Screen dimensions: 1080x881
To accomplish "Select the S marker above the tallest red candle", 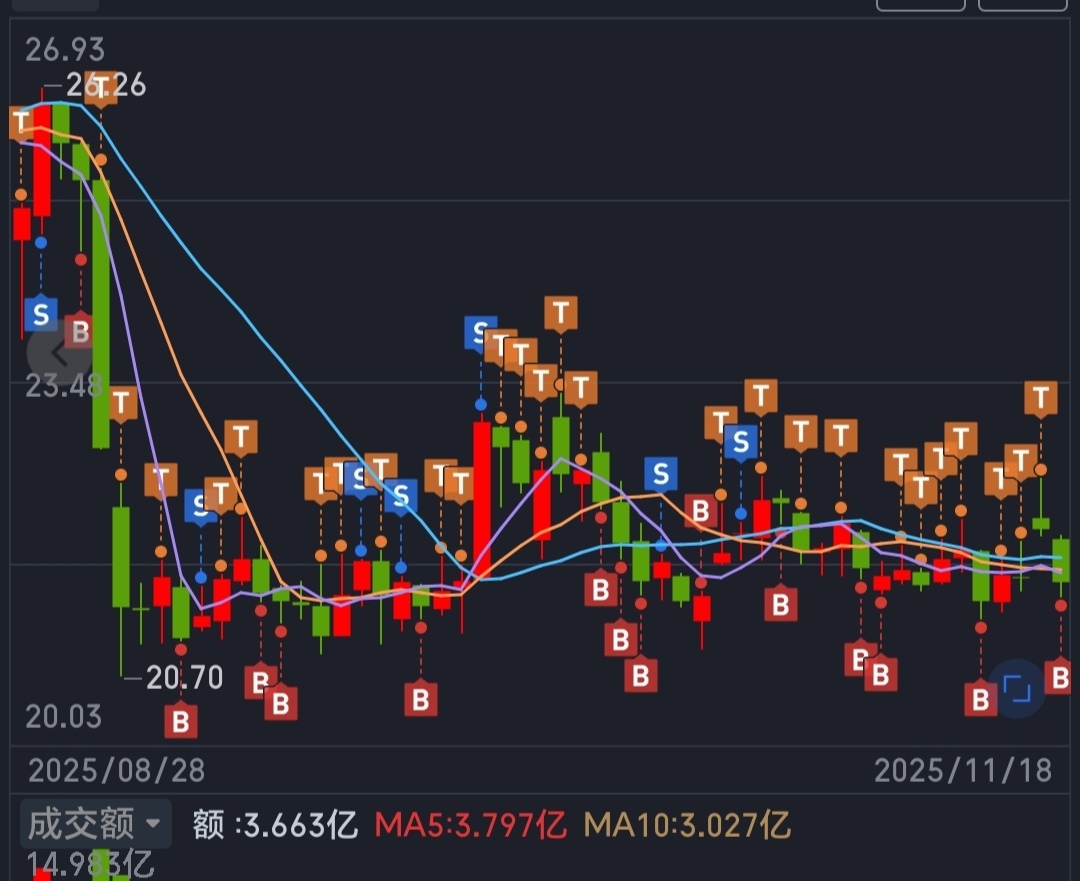I will pos(481,334).
